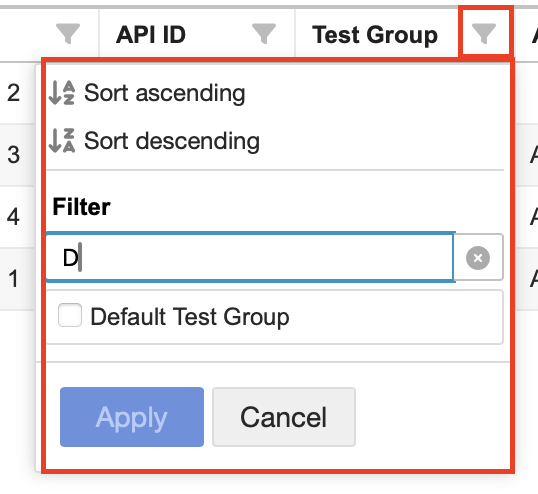Open the Test Group column filter icon
538x494 pixels.
pos(484,33)
